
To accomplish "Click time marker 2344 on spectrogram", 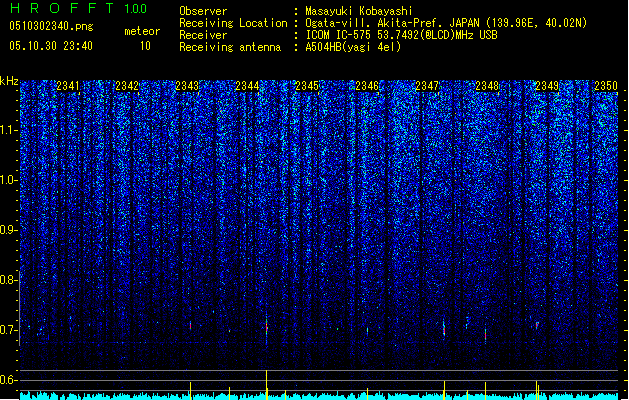I will (247, 86).
